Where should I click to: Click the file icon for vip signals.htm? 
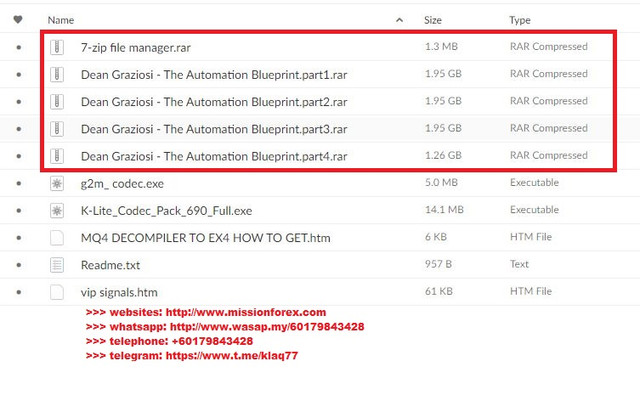pos(57,292)
